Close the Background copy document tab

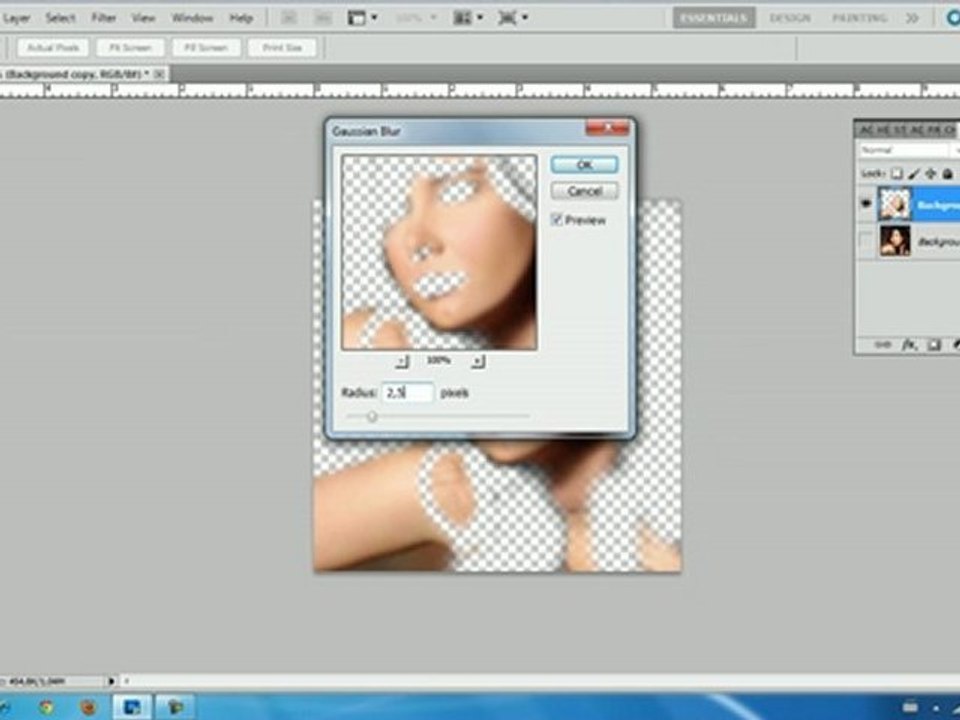click(x=159, y=74)
